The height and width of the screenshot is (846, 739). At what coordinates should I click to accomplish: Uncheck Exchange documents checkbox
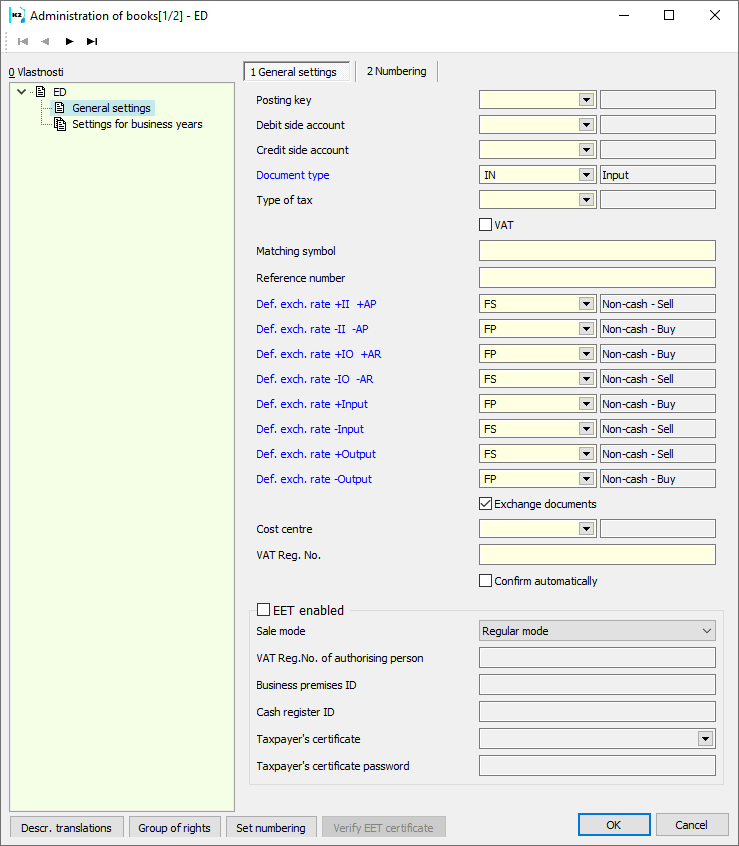click(485, 504)
